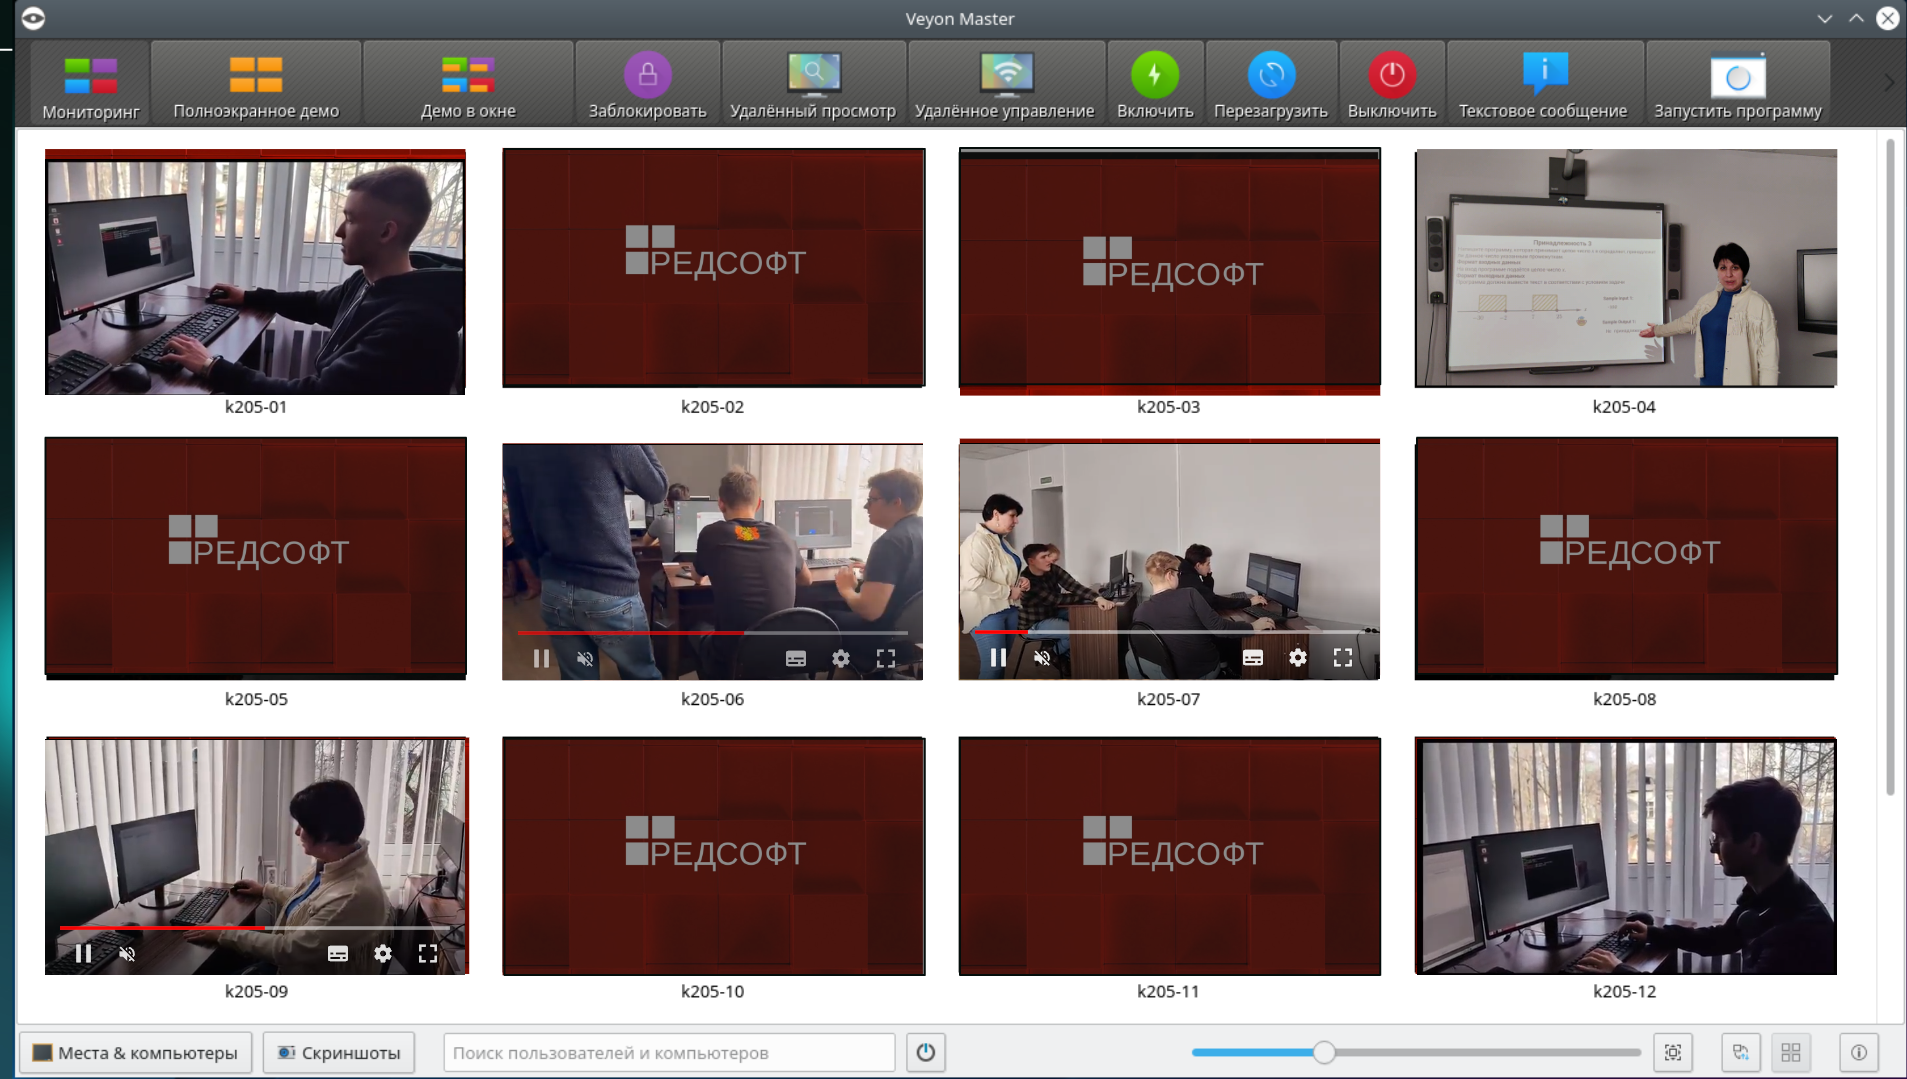Toggle subtitles on k205-07 video
Viewport: 1907px width, 1079px height.
pos(1253,657)
